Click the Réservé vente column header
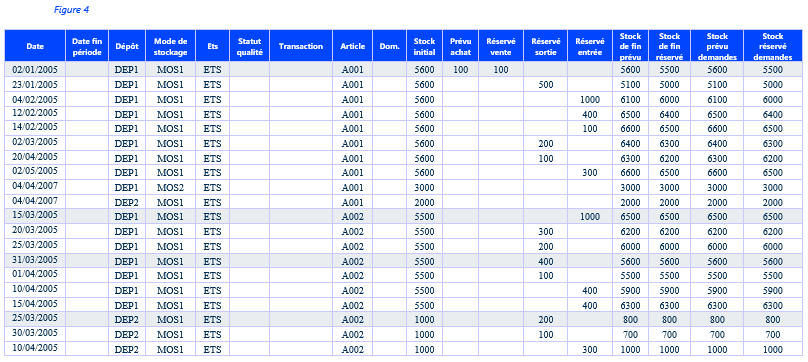This screenshot has width=808, height=362. (501, 46)
